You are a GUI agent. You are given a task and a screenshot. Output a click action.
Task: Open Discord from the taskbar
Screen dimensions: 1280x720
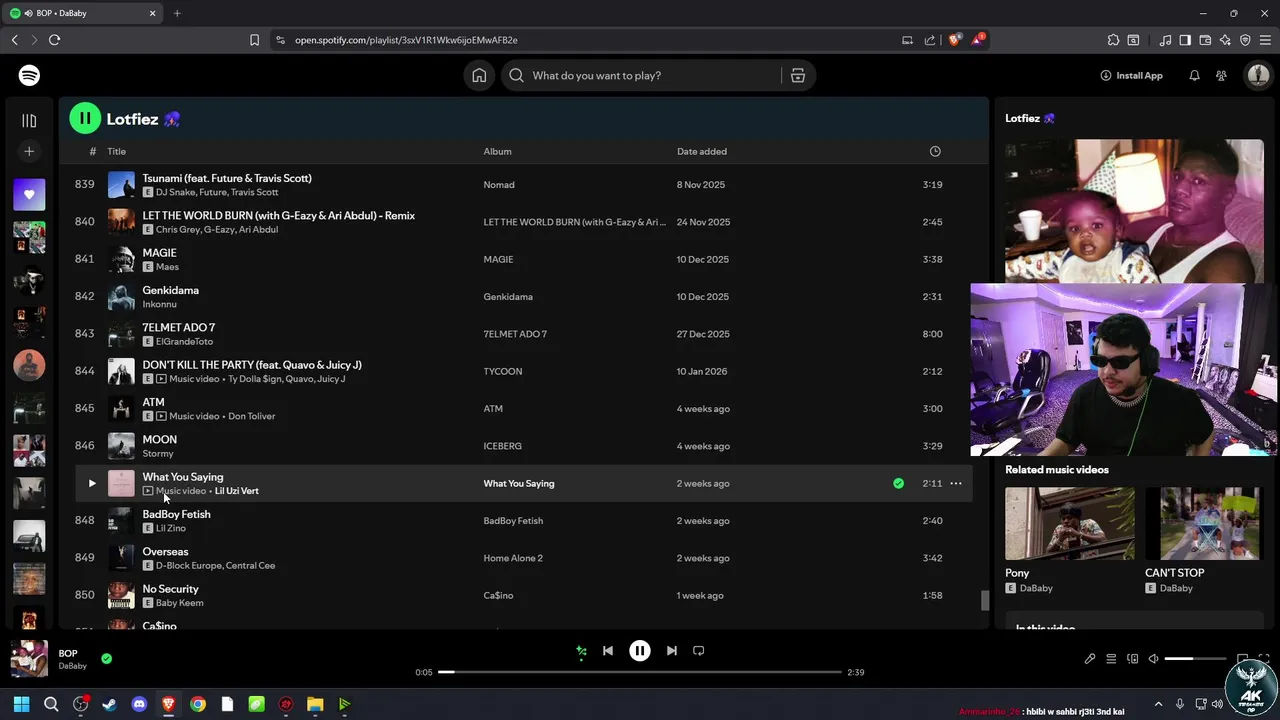pyautogui.click(x=139, y=704)
